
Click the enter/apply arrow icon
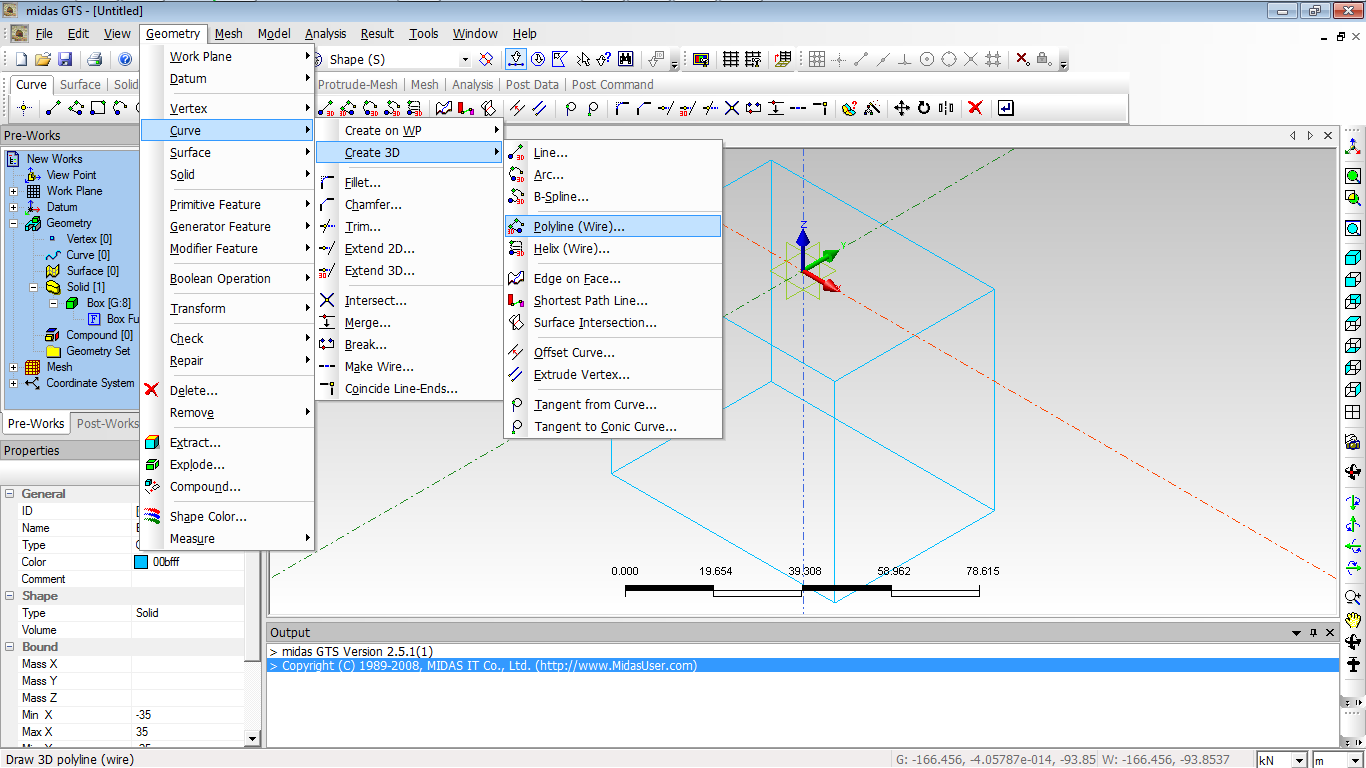(x=1006, y=108)
